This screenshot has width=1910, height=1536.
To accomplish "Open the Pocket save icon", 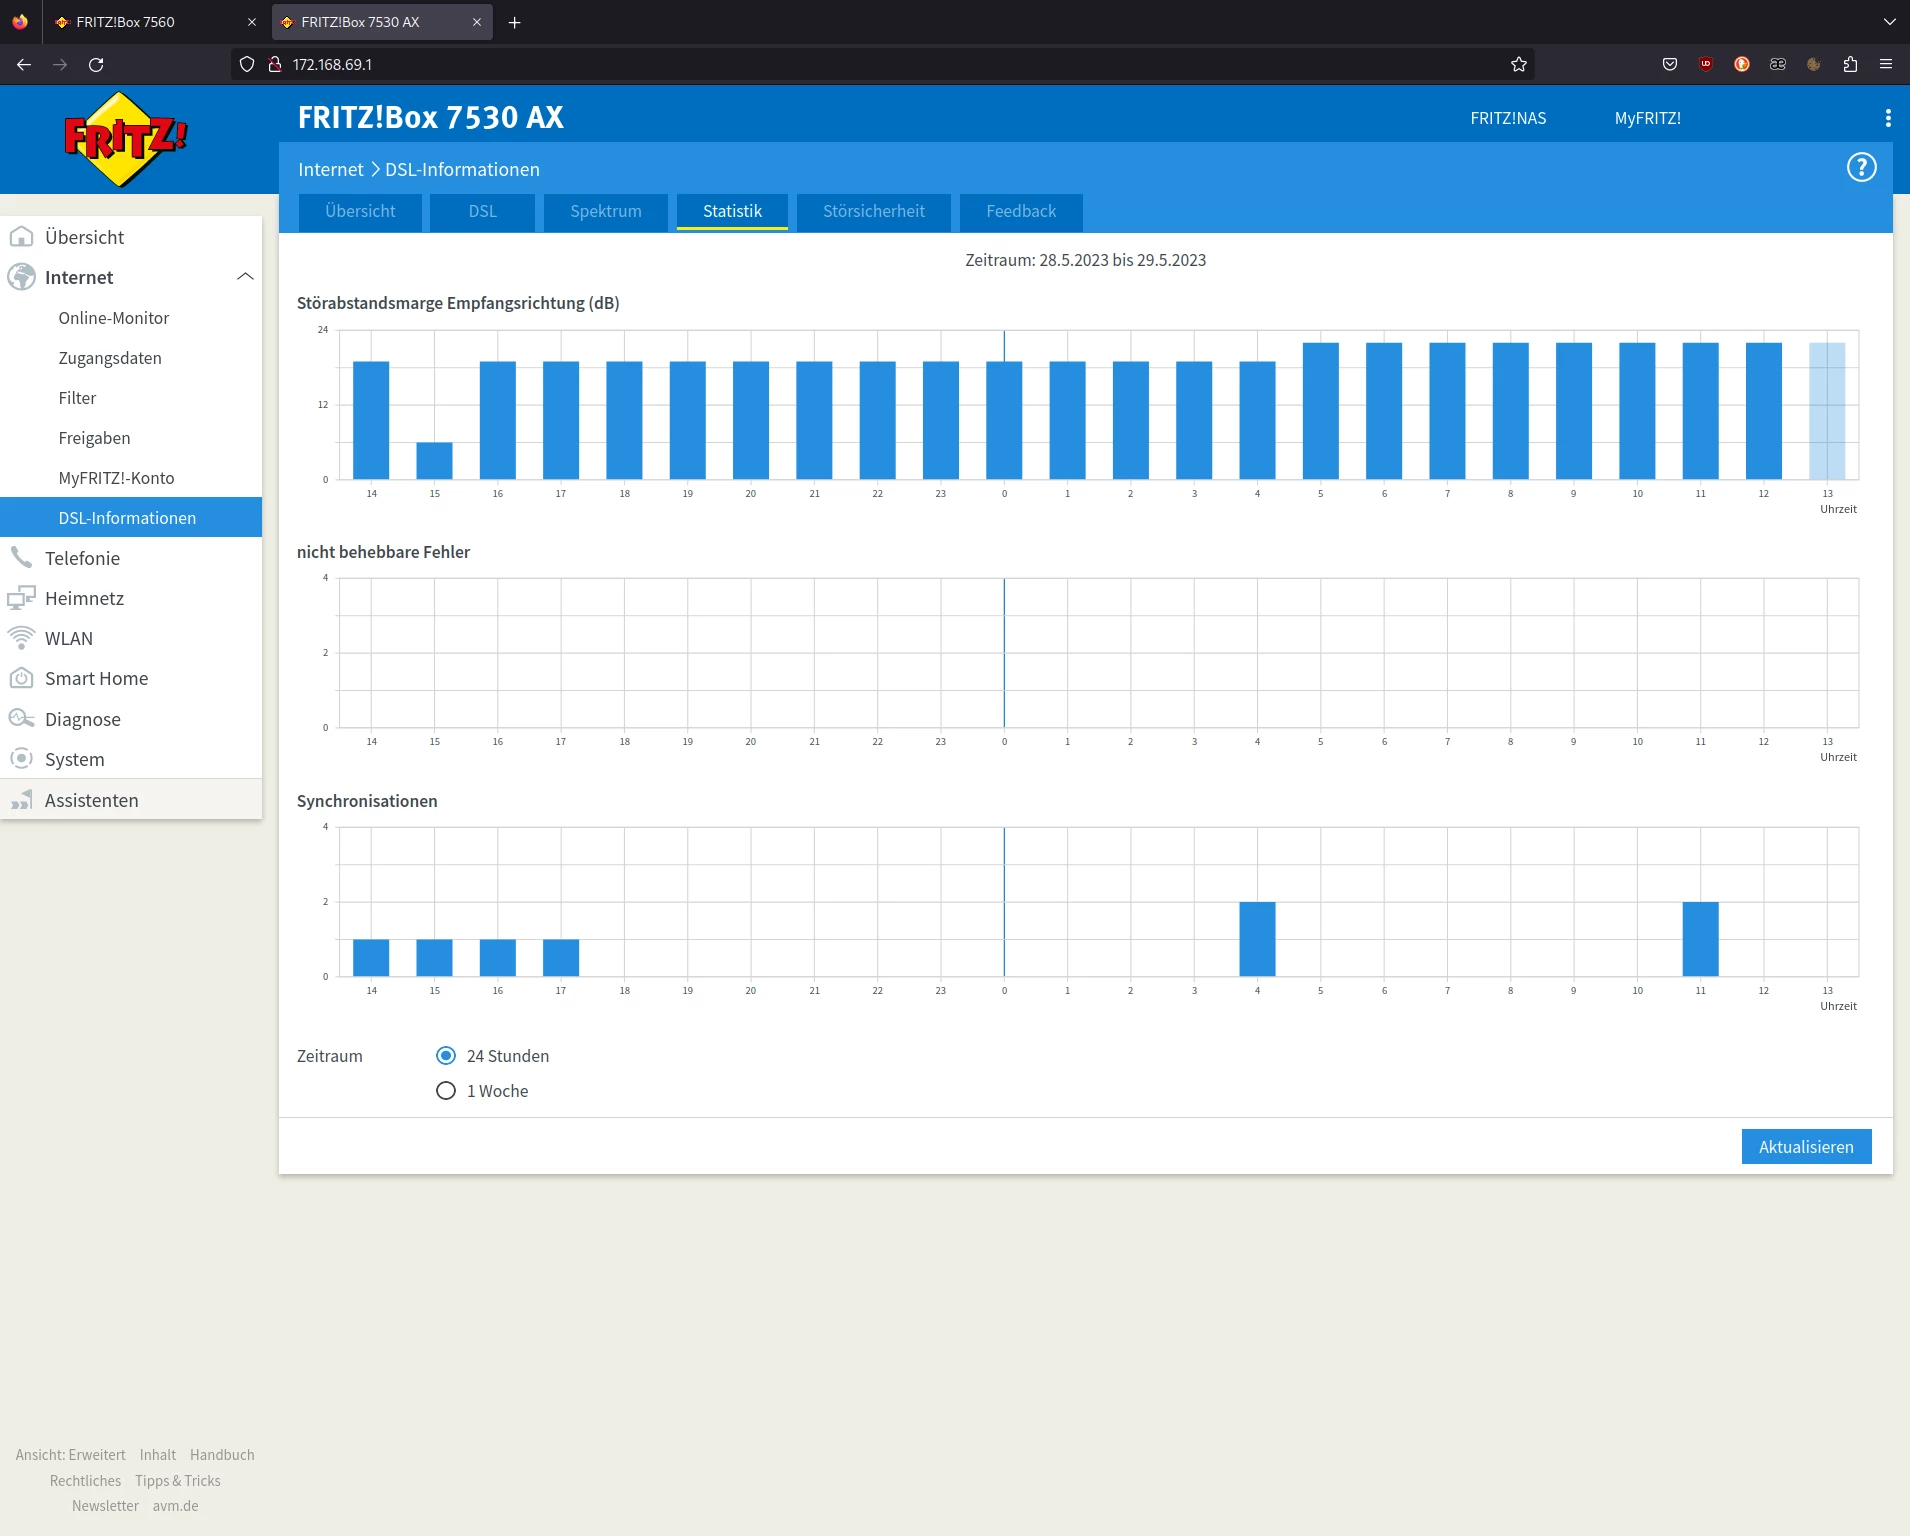I will [1670, 64].
